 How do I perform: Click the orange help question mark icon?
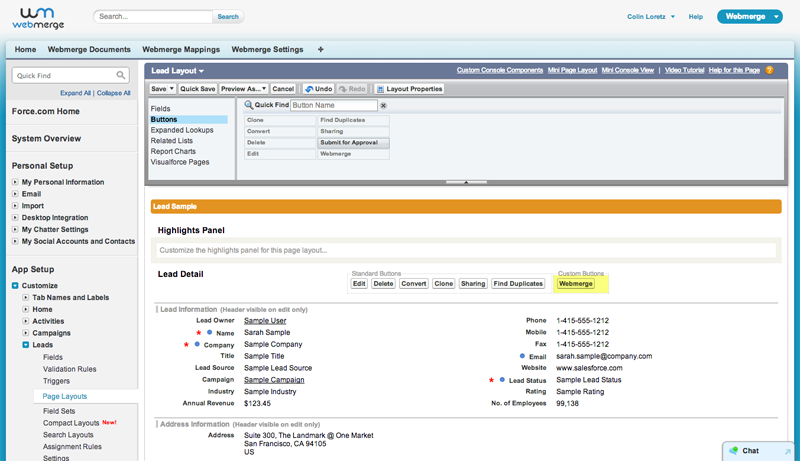pos(769,70)
